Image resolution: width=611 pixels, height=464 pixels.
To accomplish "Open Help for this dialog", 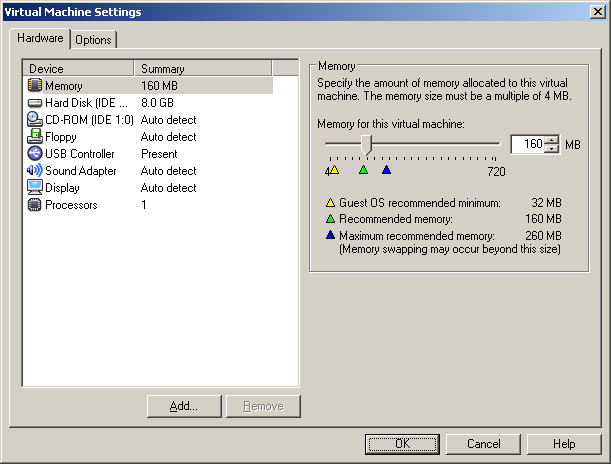I will pos(564,444).
